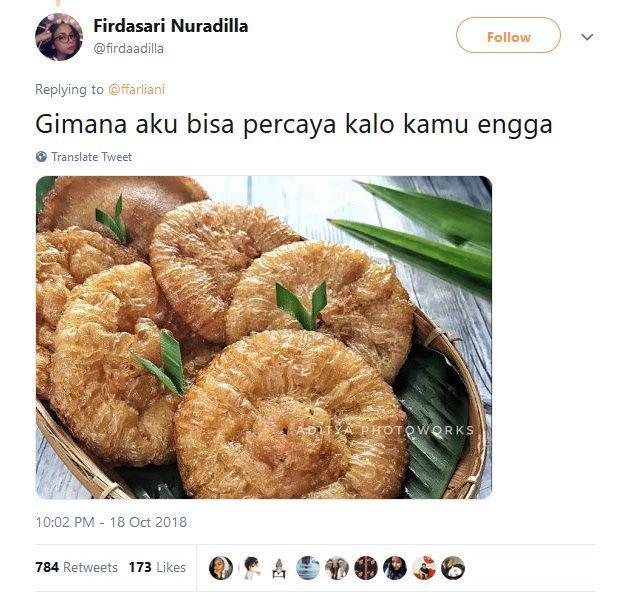Follow Firdasari Nuradilla

pyautogui.click(x=508, y=35)
